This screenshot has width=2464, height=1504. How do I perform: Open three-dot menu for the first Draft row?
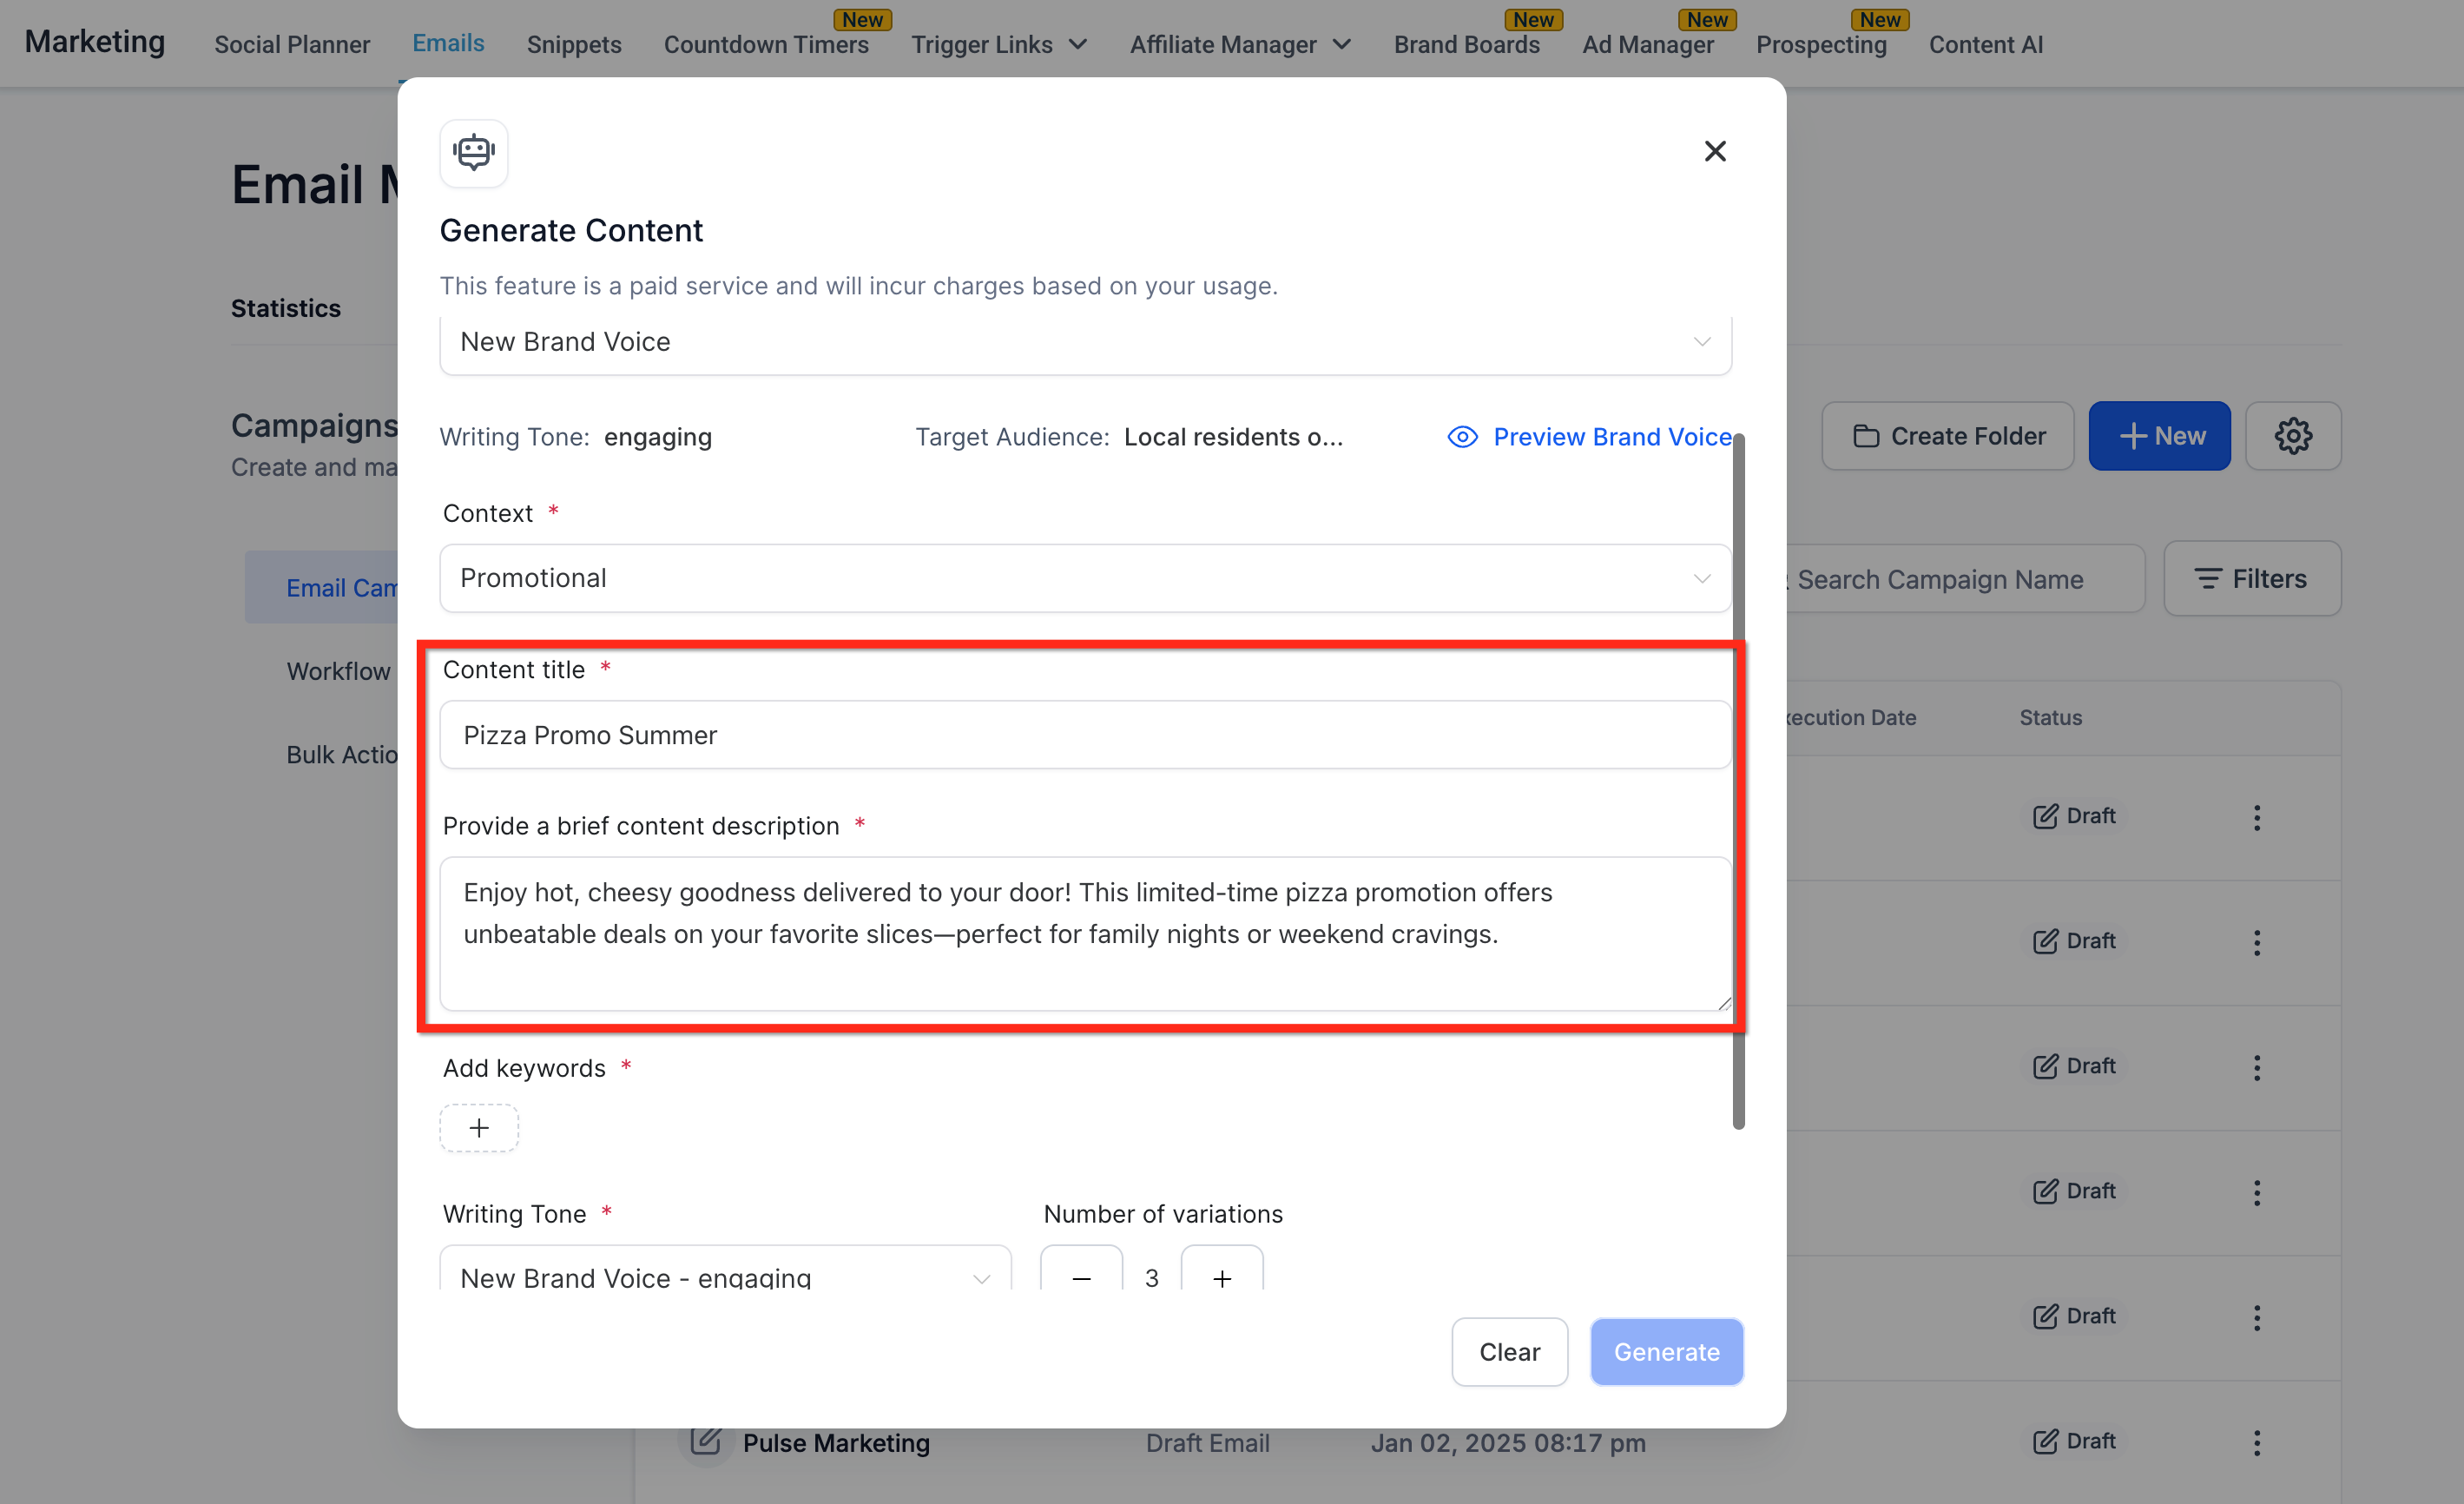click(x=2256, y=817)
